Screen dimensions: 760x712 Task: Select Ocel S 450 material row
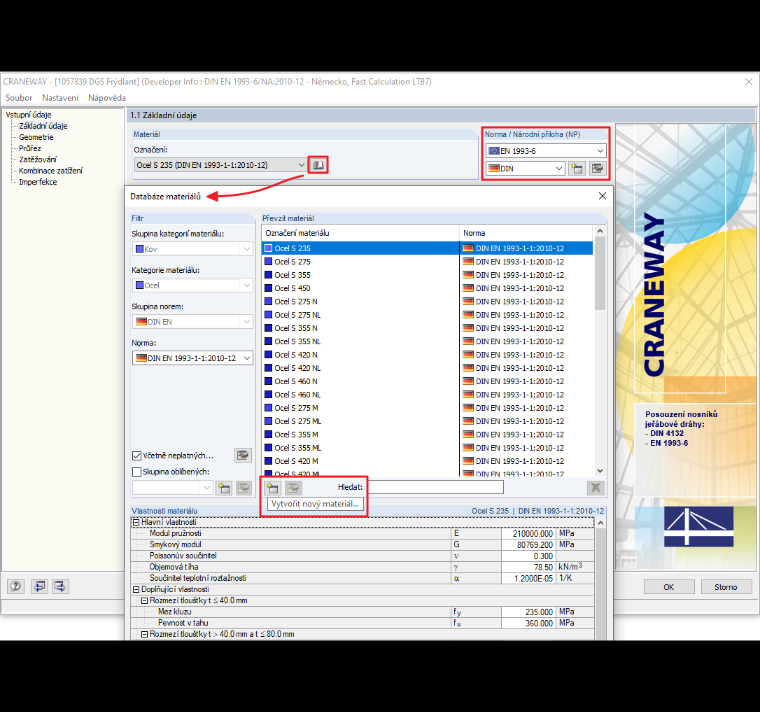pyautogui.click(x=428, y=288)
